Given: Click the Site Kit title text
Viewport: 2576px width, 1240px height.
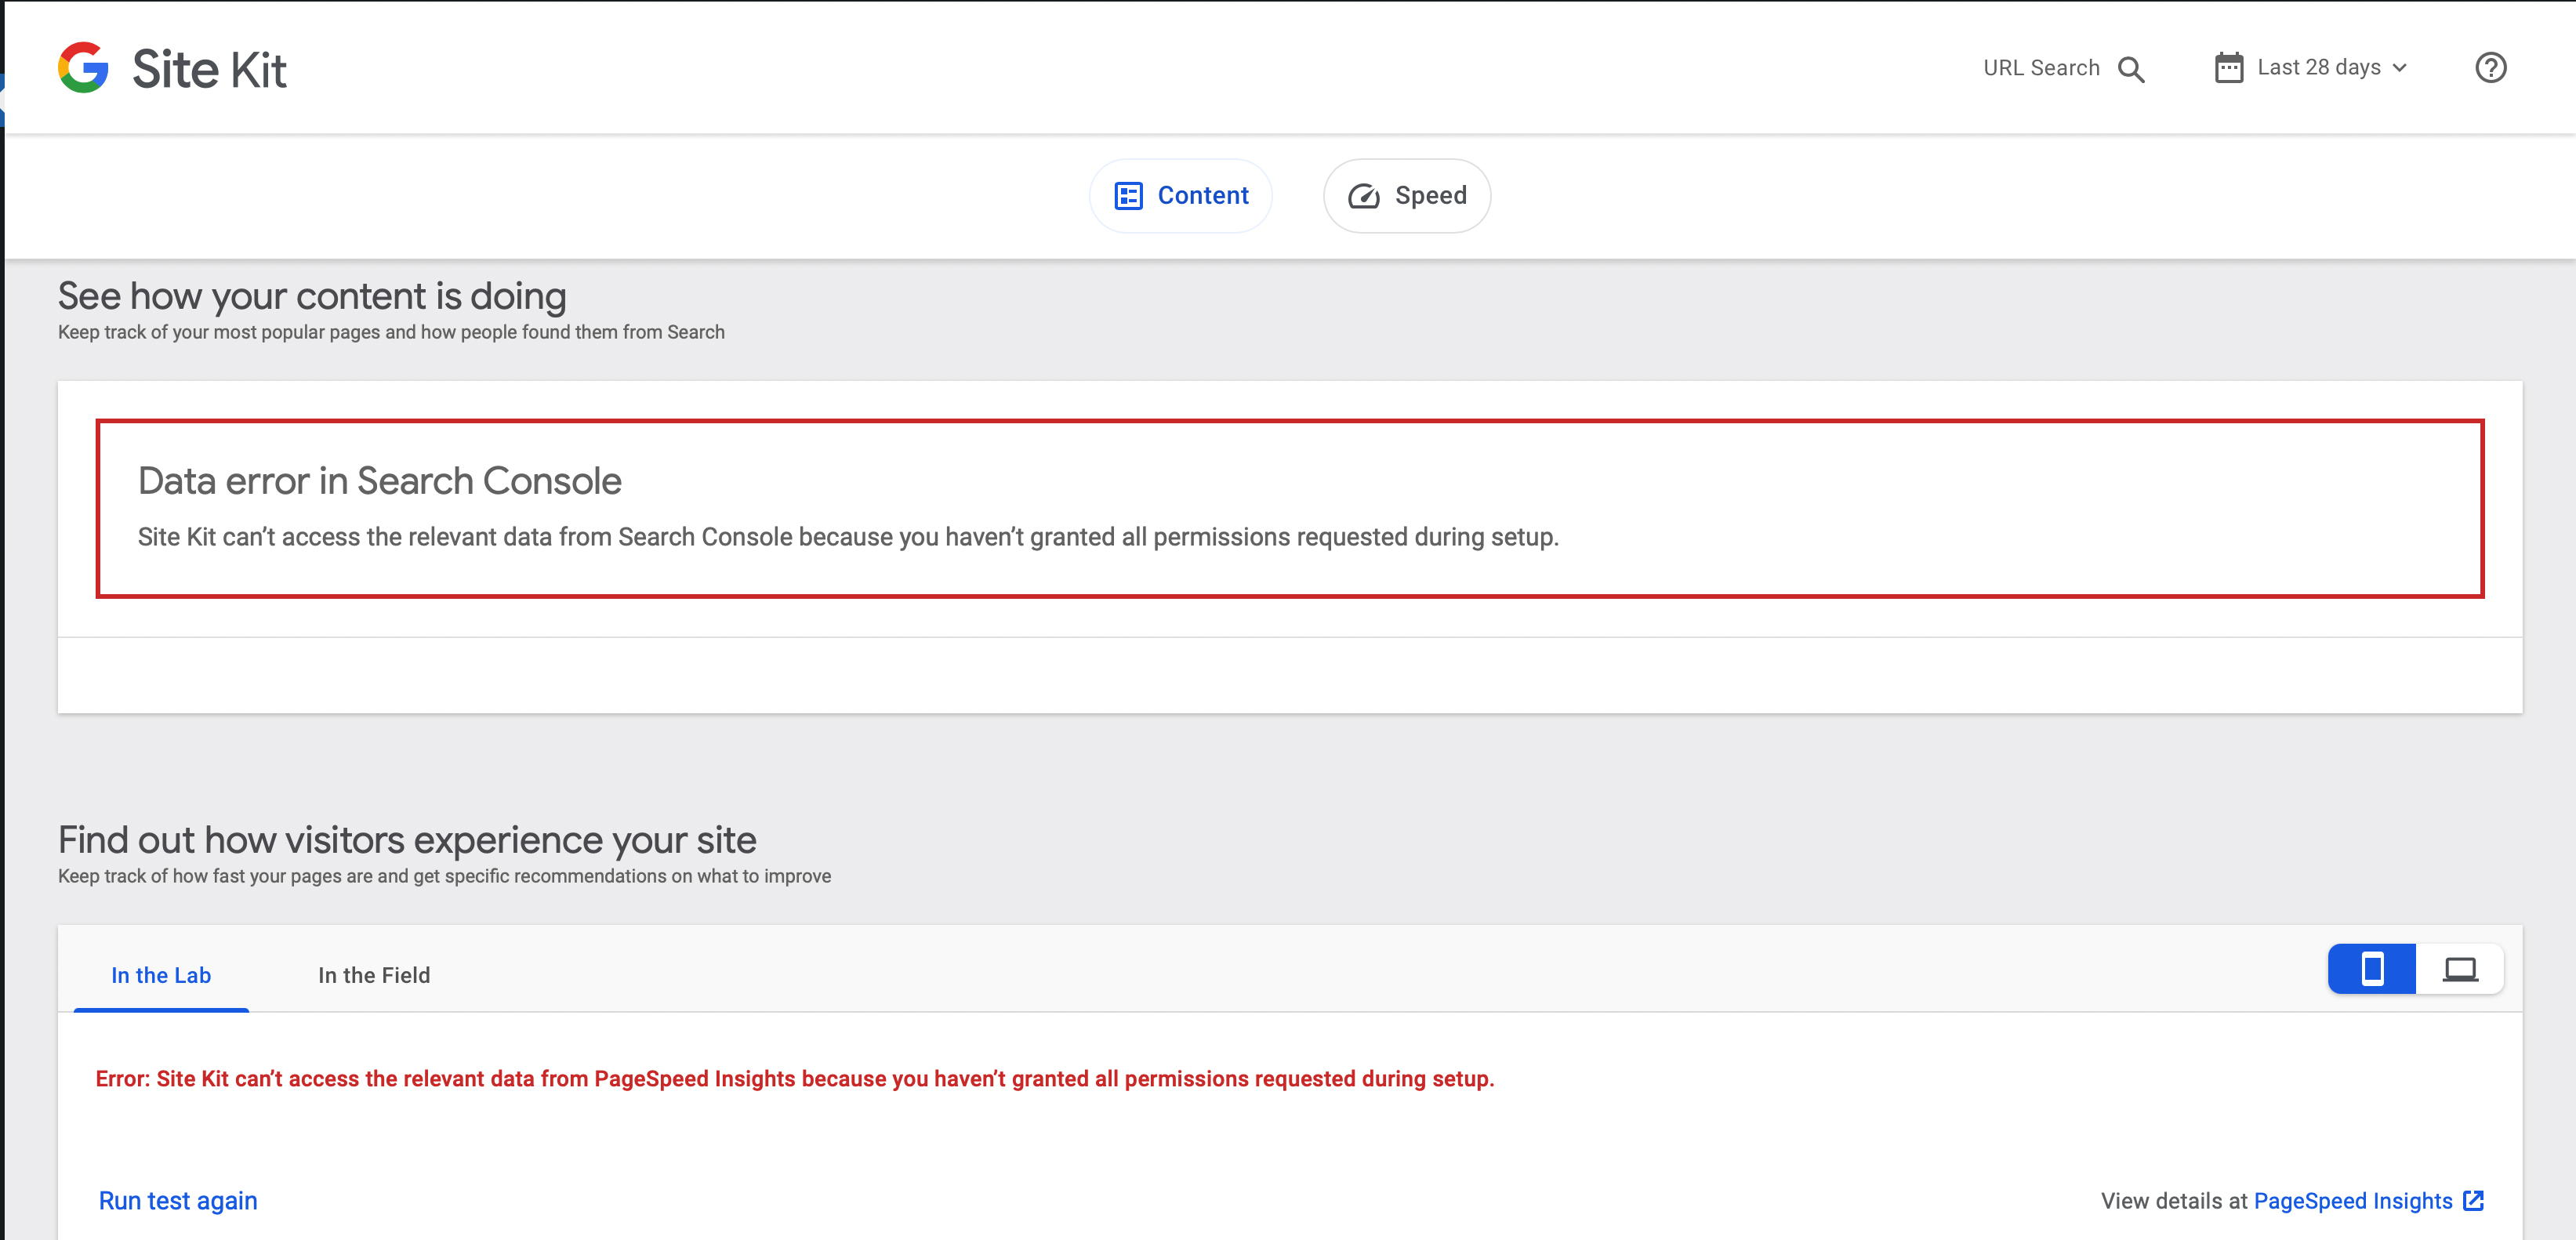Looking at the screenshot, I should 209,70.
